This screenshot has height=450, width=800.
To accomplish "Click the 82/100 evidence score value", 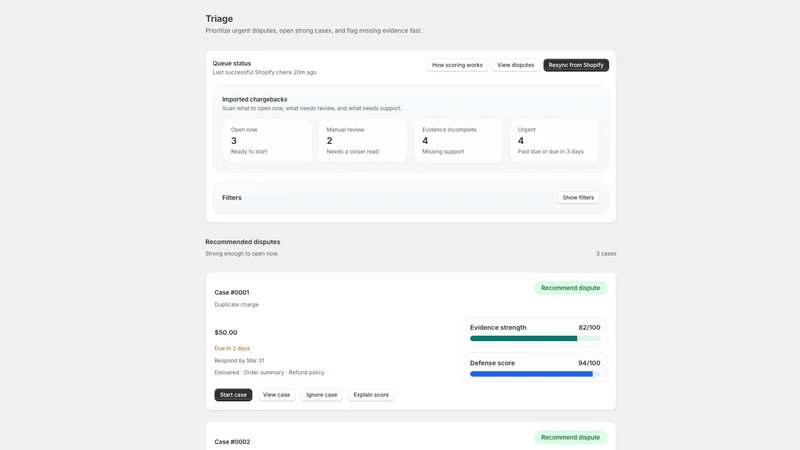I will tap(589, 328).
